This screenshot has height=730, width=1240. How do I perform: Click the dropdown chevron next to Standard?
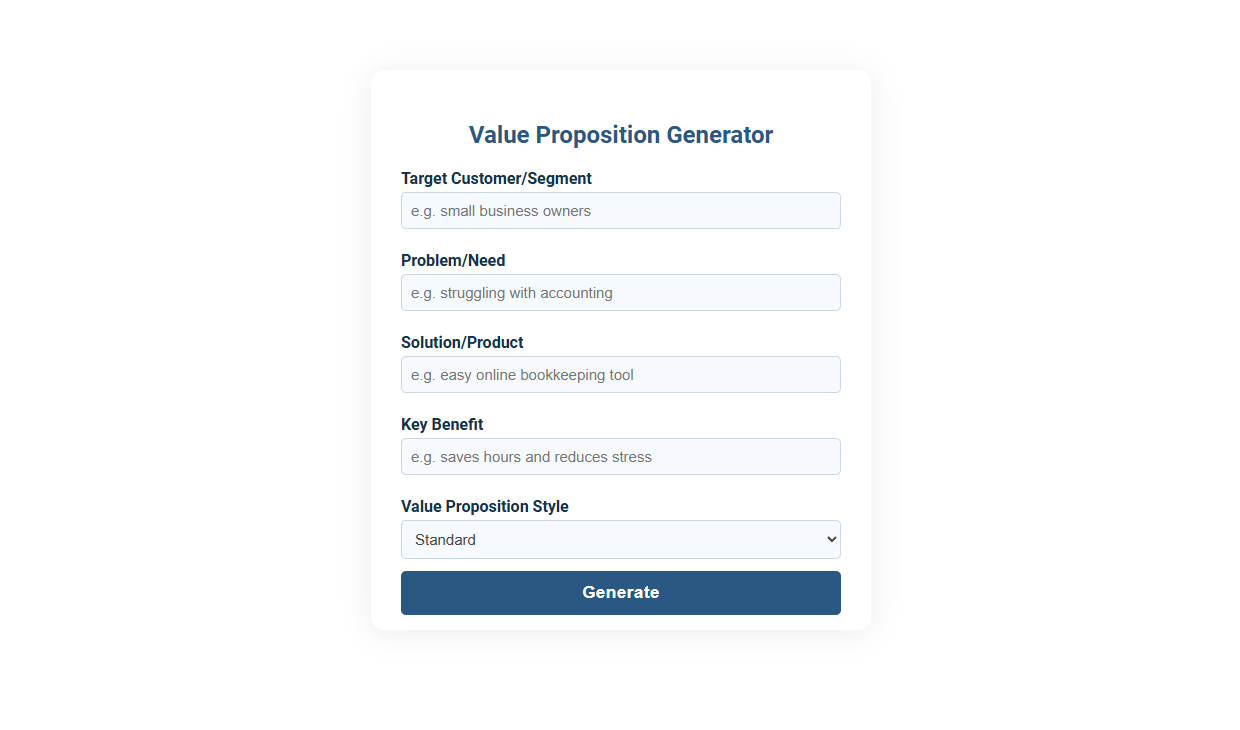[831, 539]
